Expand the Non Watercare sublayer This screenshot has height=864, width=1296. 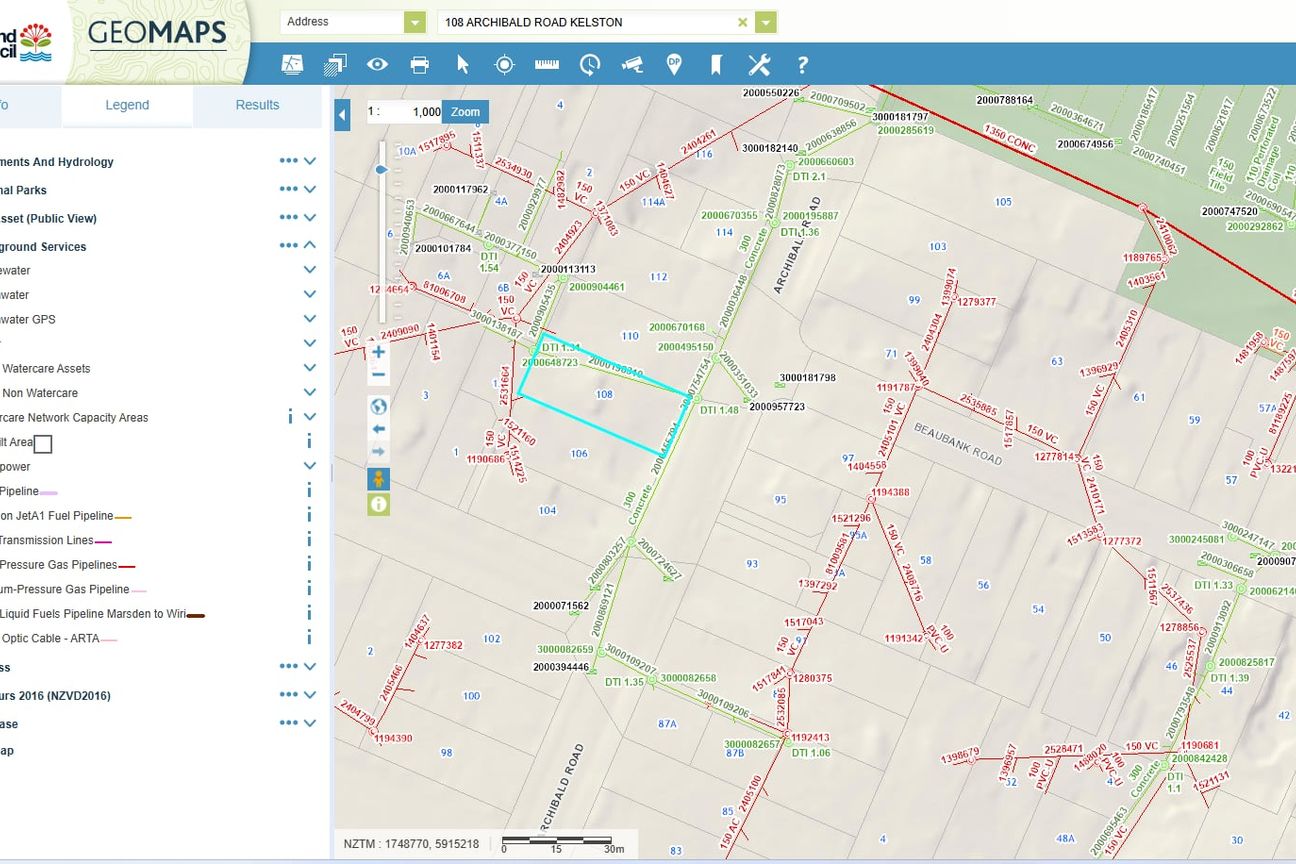coord(310,393)
